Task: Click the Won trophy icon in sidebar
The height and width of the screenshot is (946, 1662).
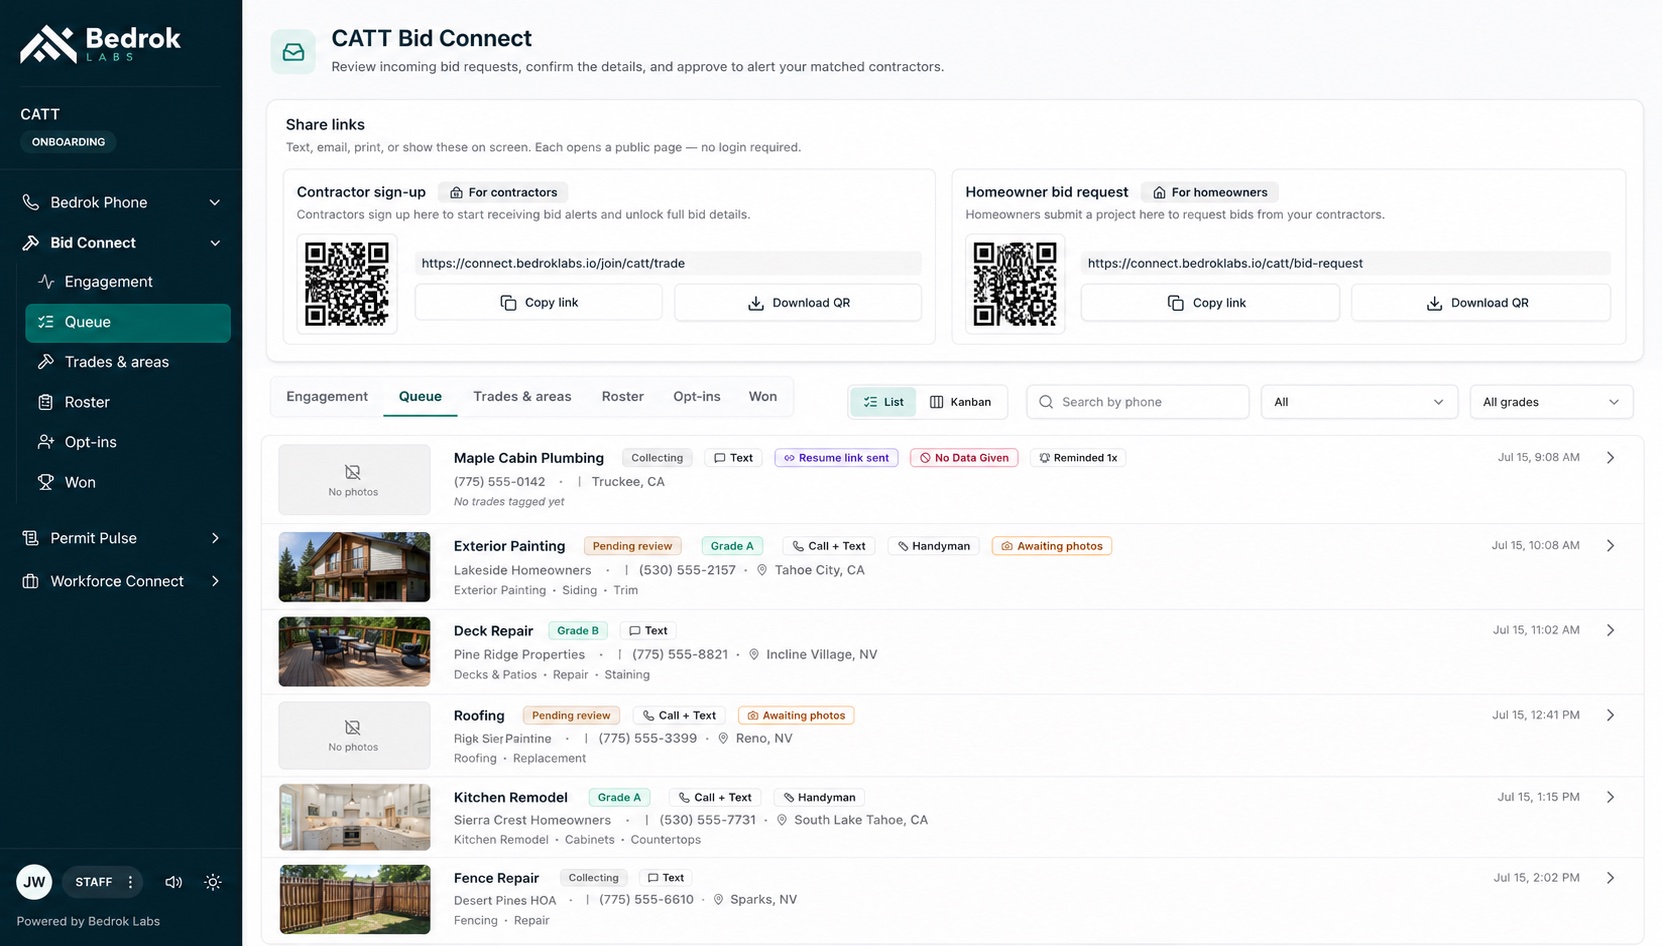Action: pyautogui.click(x=46, y=482)
